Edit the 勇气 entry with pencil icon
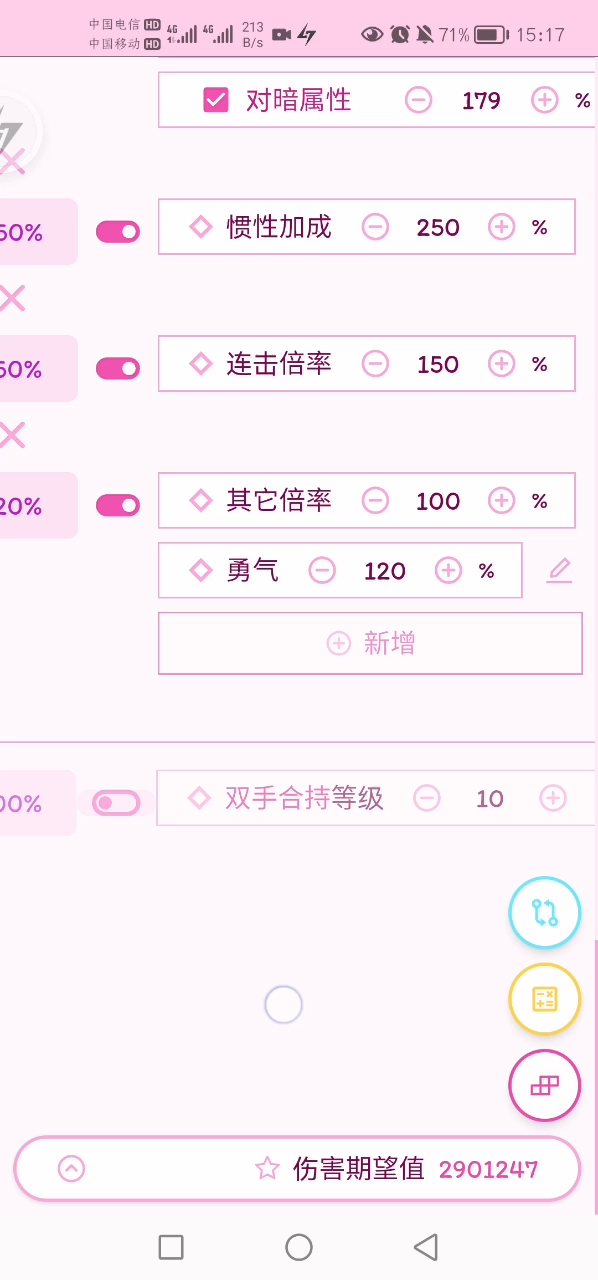Image resolution: width=598 pixels, height=1280 pixels. coord(559,571)
